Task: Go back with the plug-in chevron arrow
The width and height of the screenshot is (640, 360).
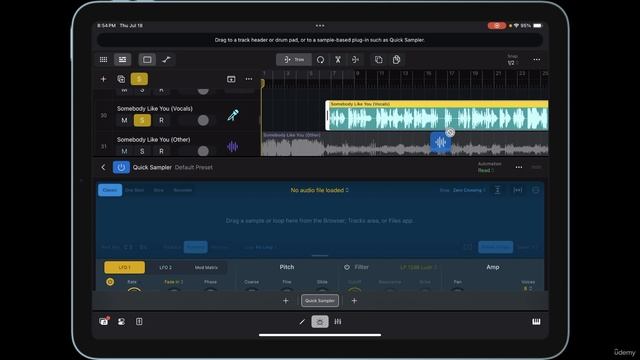Action: pos(103,167)
